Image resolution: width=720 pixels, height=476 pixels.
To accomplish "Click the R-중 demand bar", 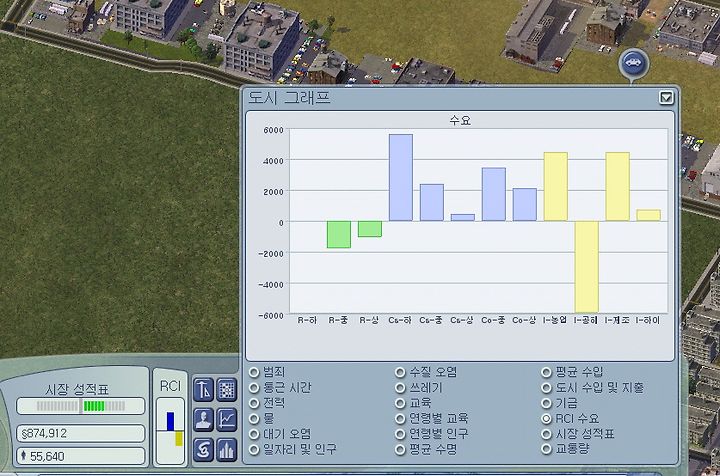I will tap(339, 235).
